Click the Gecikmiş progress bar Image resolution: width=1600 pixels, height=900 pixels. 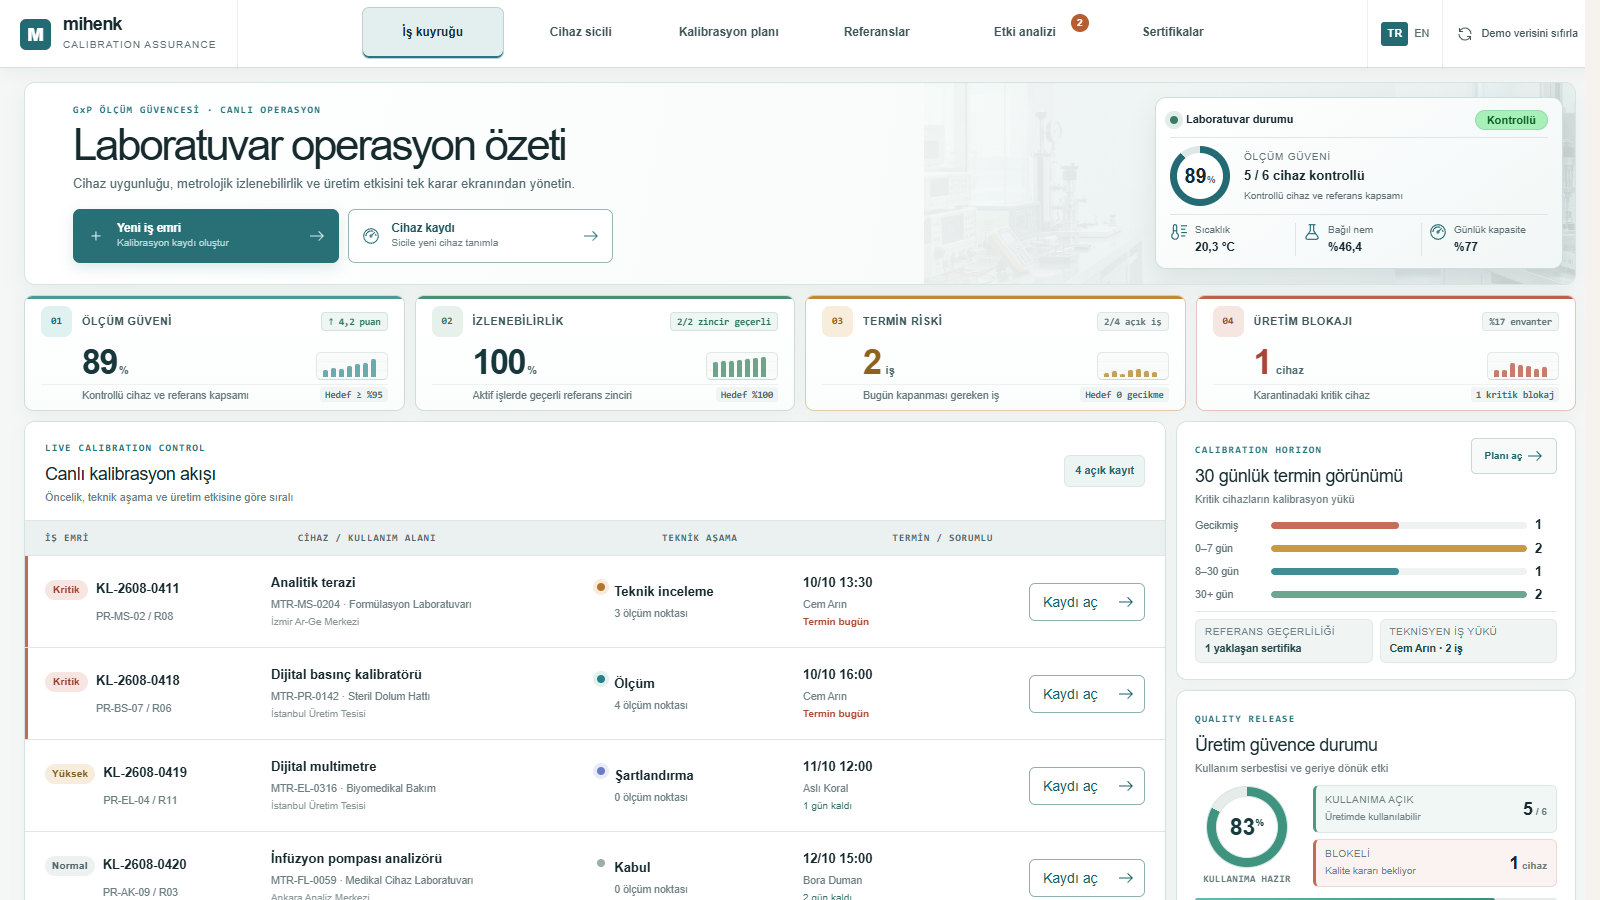1399,525
